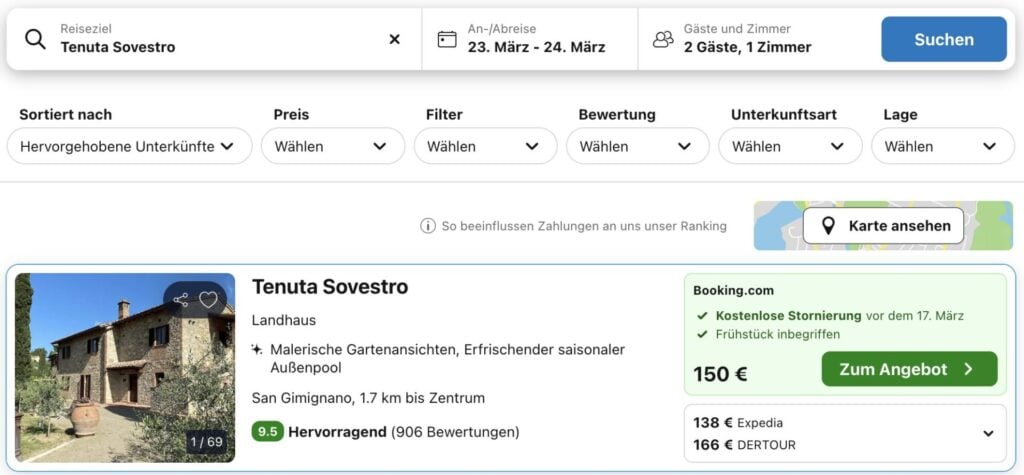Clear the Reiseziel field with the X
Screen dimensions: 1024x475
(394, 39)
